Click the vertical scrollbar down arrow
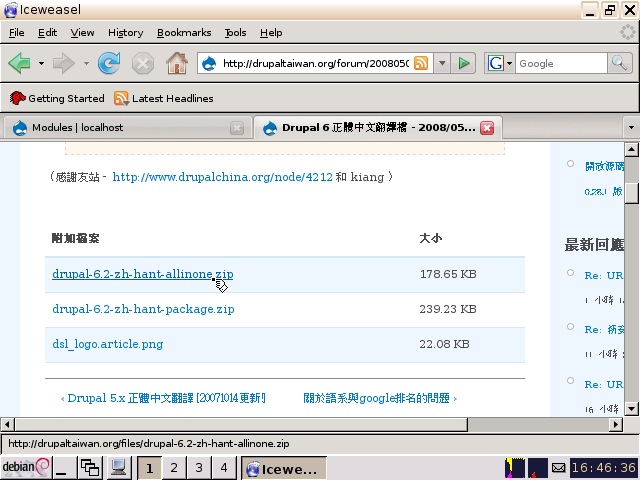The width and height of the screenshot is (640, 480). [631, 408]
